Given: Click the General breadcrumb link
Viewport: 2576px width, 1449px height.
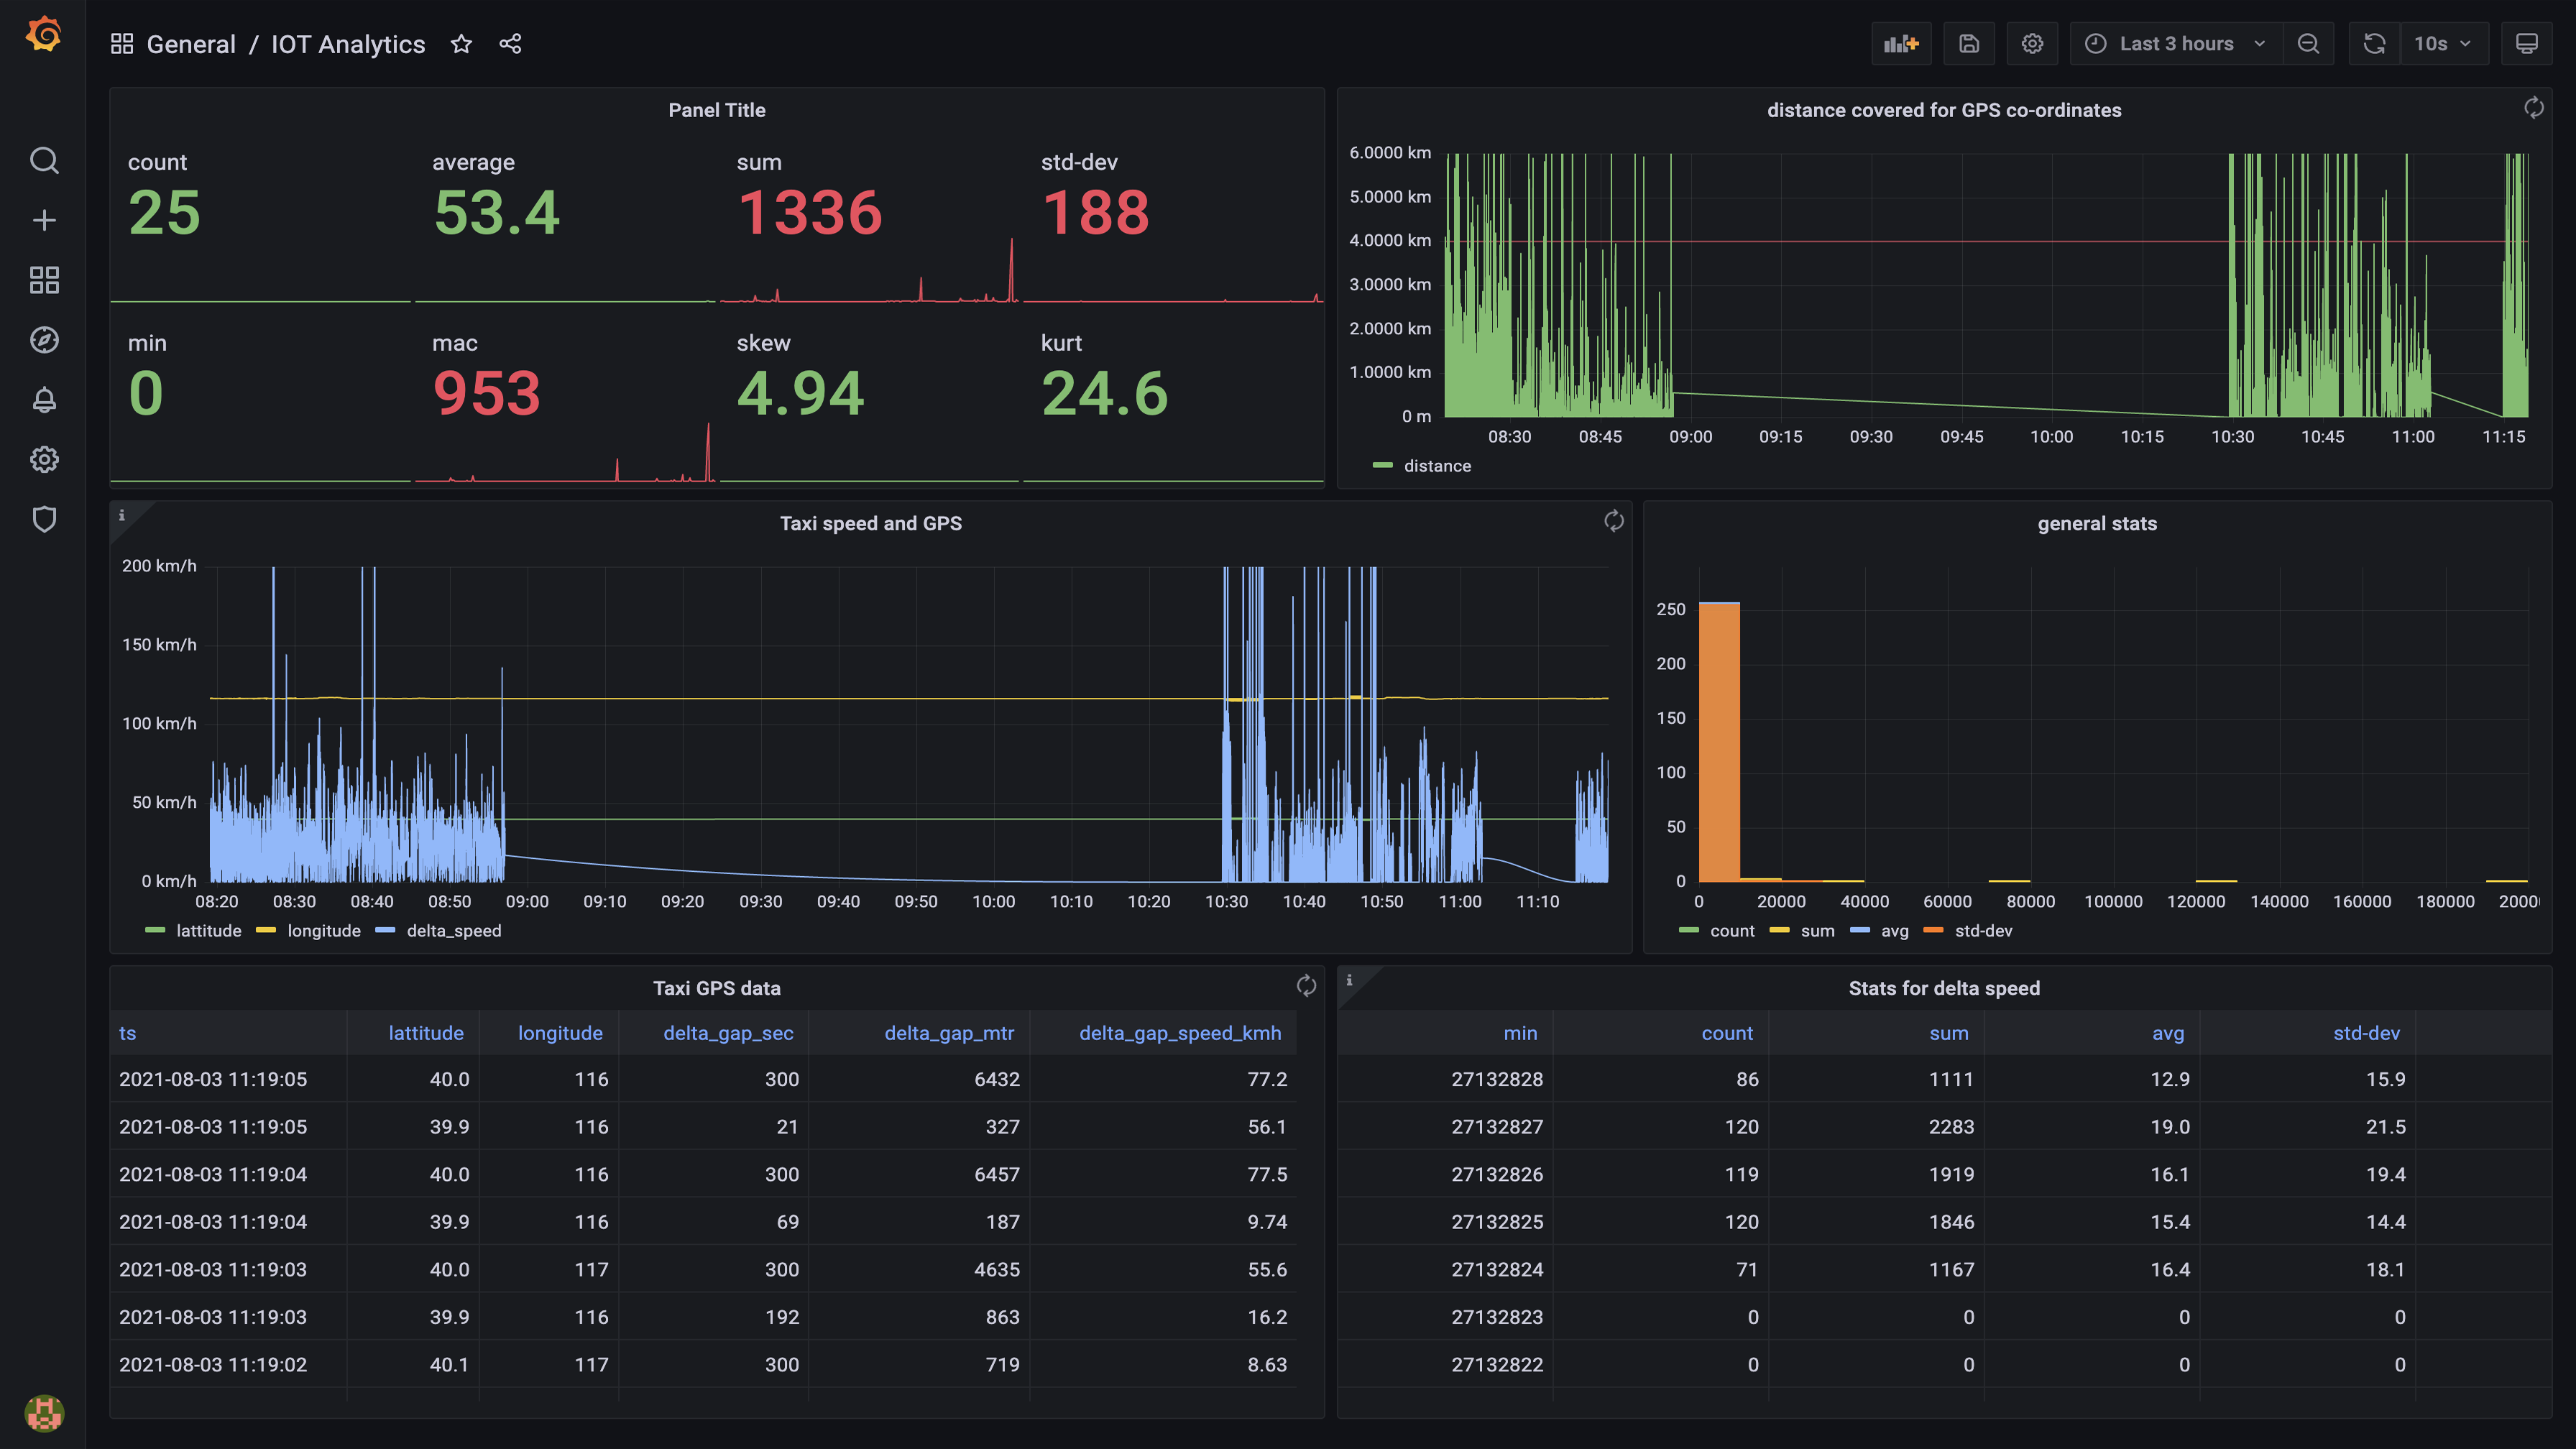Looking at the screenshot, I should [191, 44].
